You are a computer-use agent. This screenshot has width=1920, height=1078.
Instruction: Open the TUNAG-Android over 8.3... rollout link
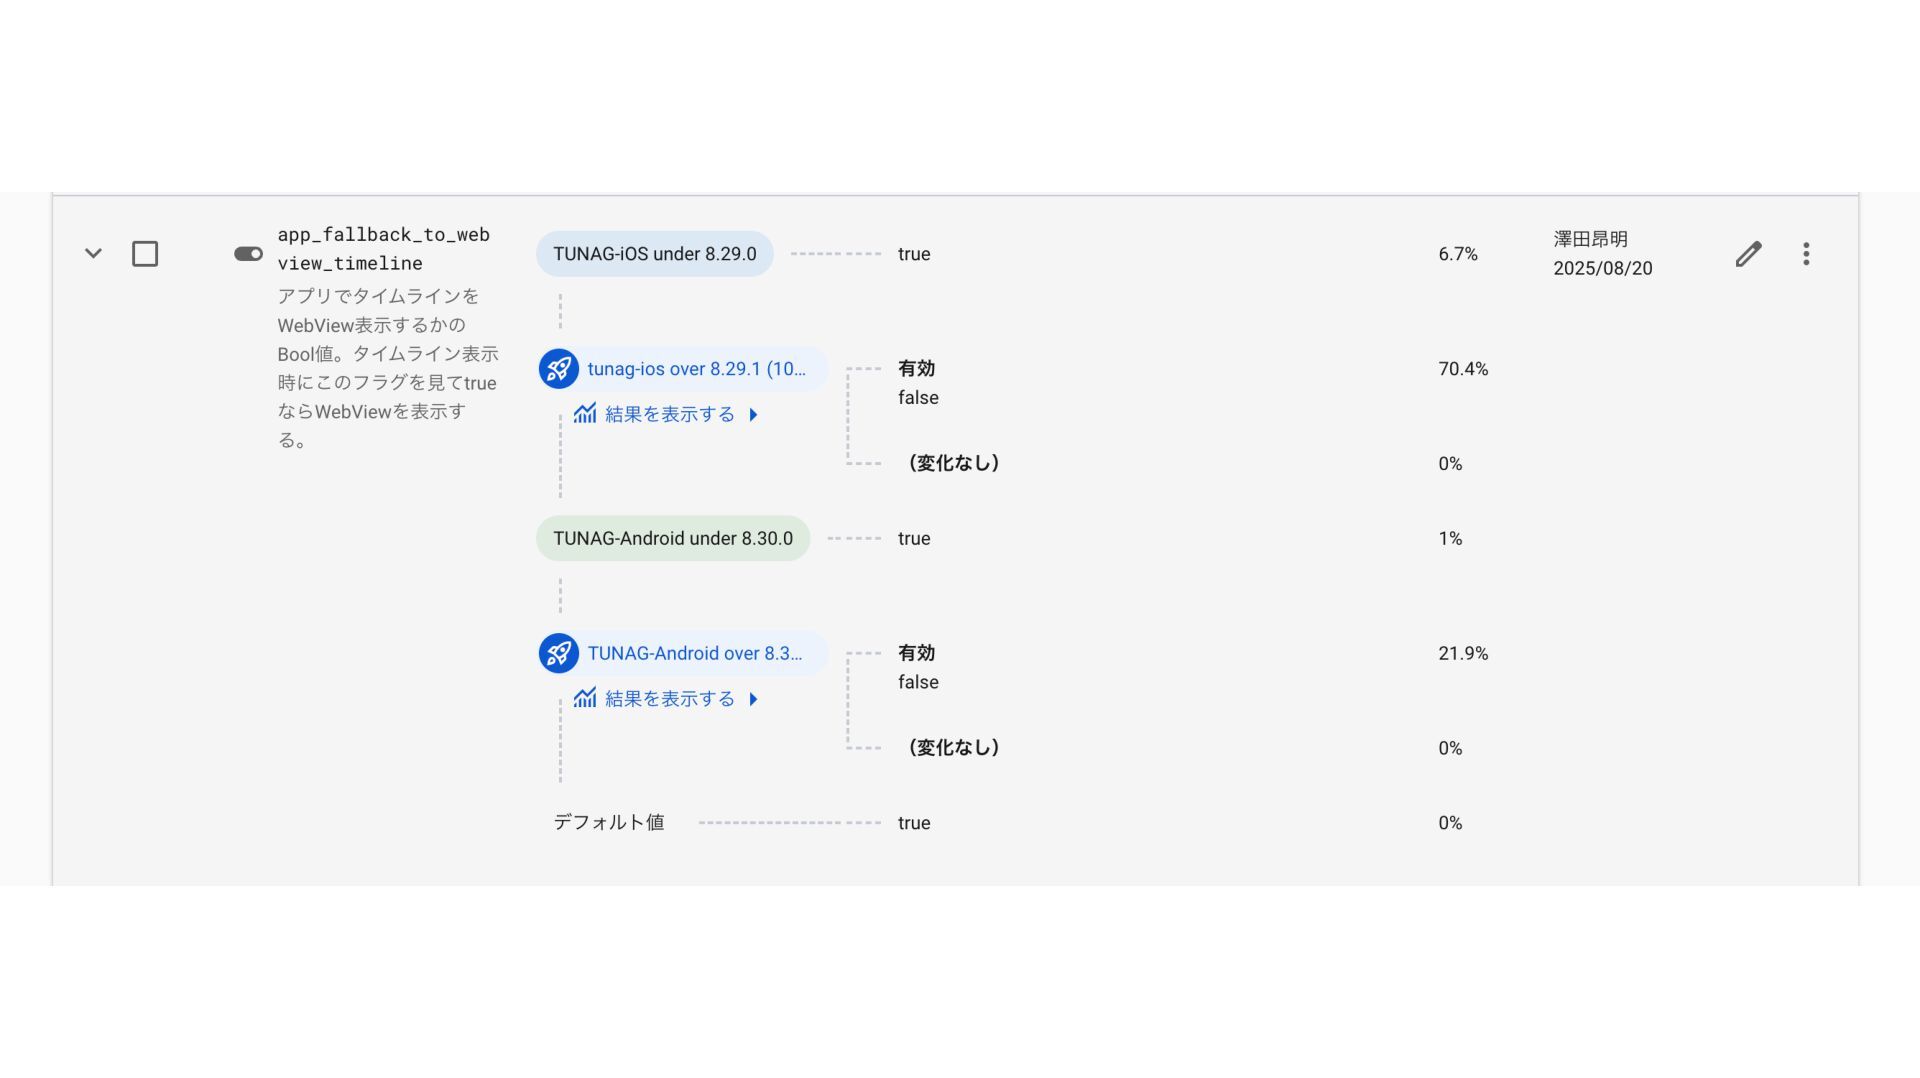[x=695, y=653]
